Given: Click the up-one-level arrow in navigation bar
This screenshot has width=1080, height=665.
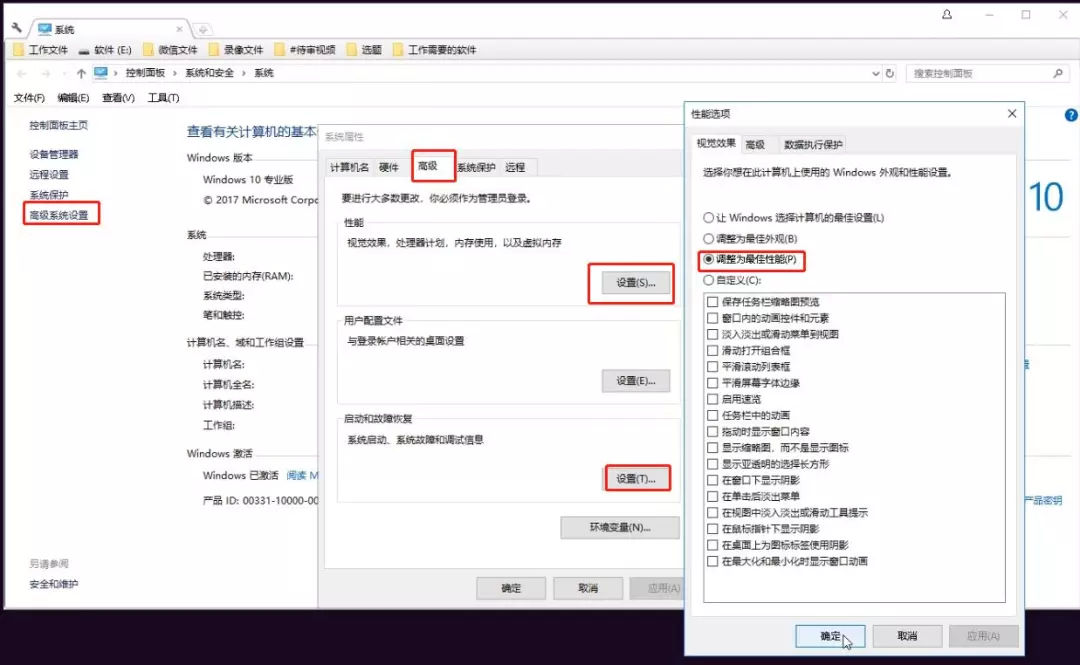Looking at the screenshot, I should pos(80,72).
